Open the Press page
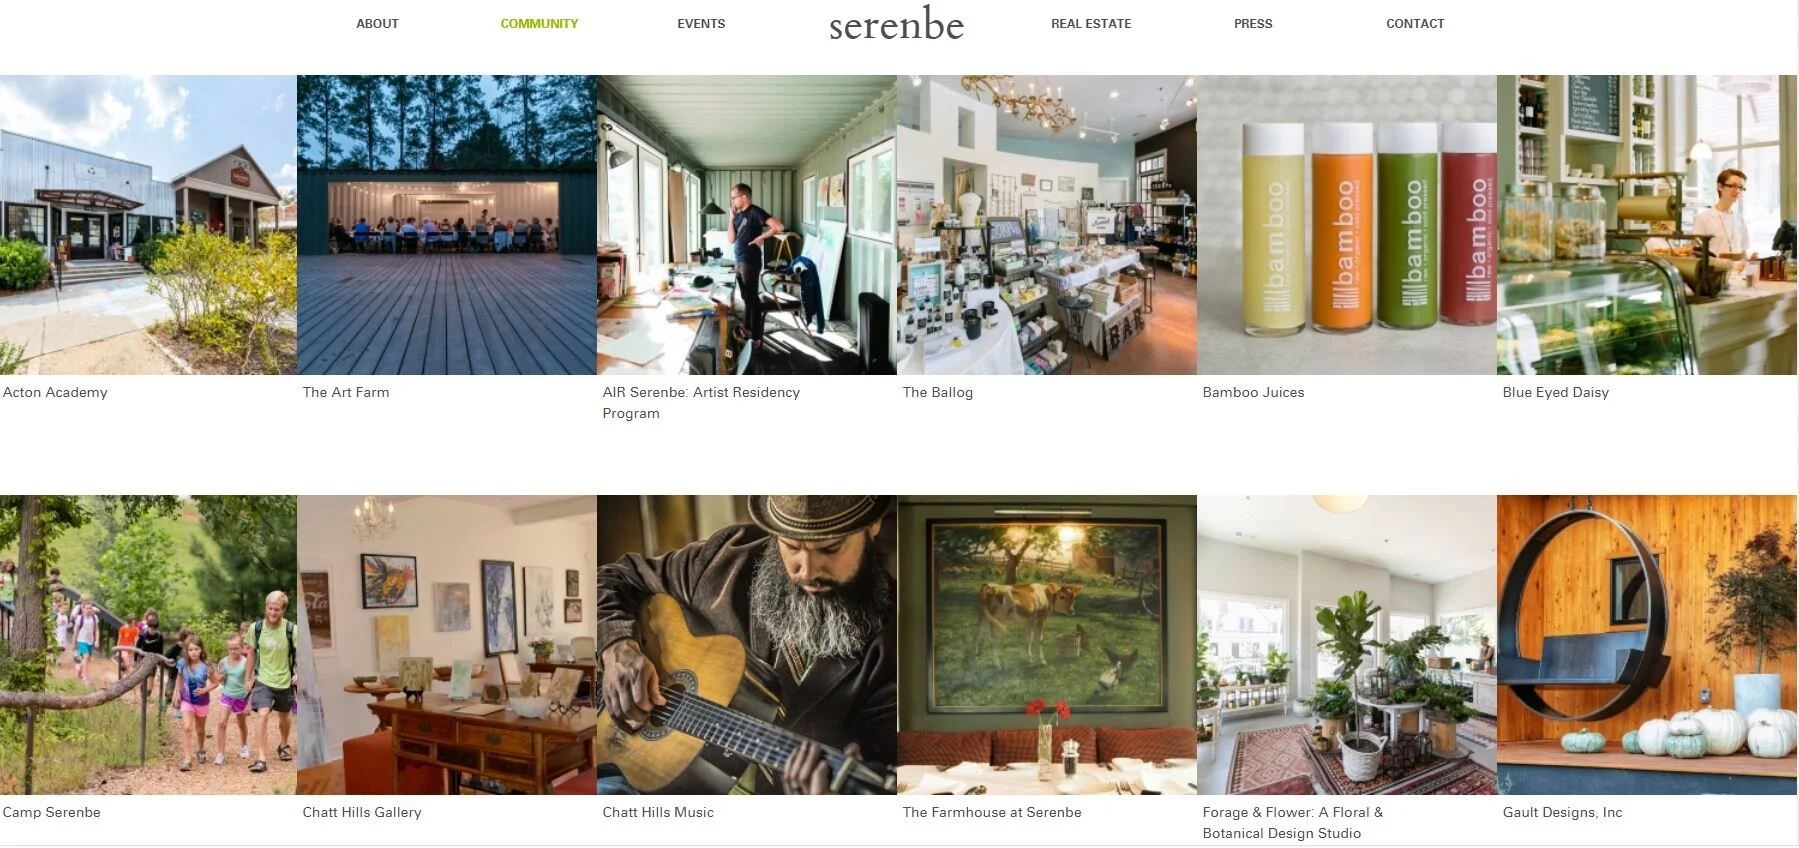Screen dimensions: 1799x848 coord(1253,24)
